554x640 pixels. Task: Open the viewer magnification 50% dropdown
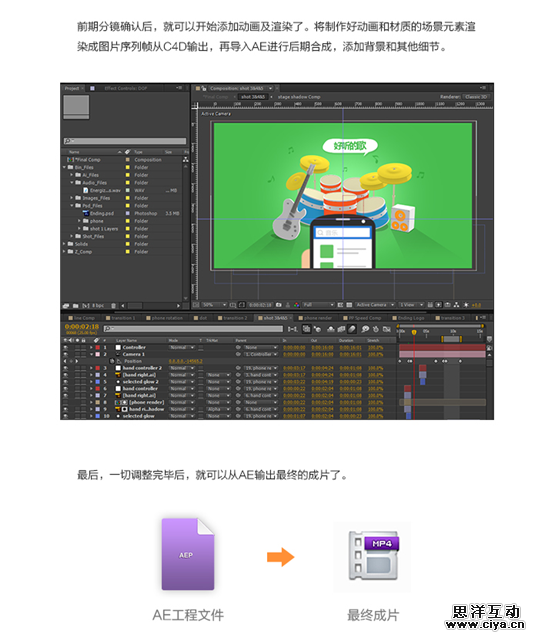tap(215, 304)
